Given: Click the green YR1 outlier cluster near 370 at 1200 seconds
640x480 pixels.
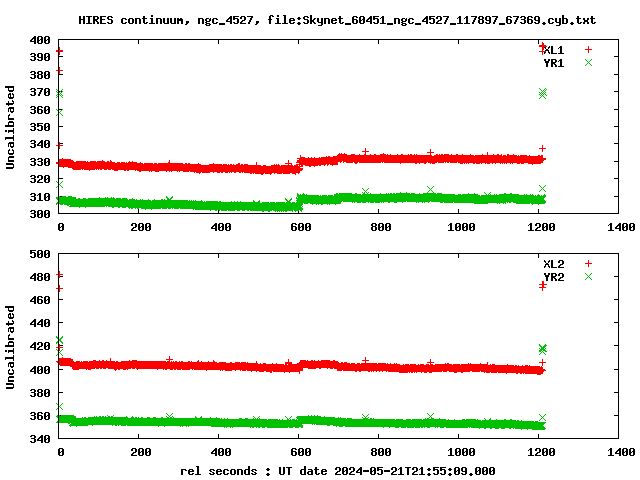Looking at the screenshot, I should coord(542,93).
